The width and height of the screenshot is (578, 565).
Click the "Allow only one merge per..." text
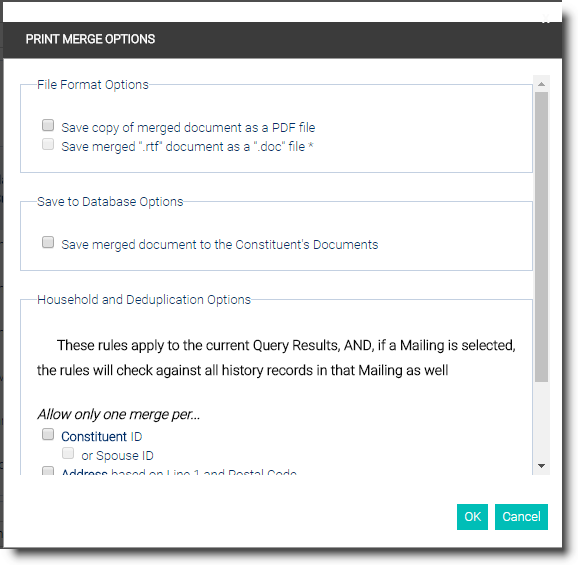(118, 415)
